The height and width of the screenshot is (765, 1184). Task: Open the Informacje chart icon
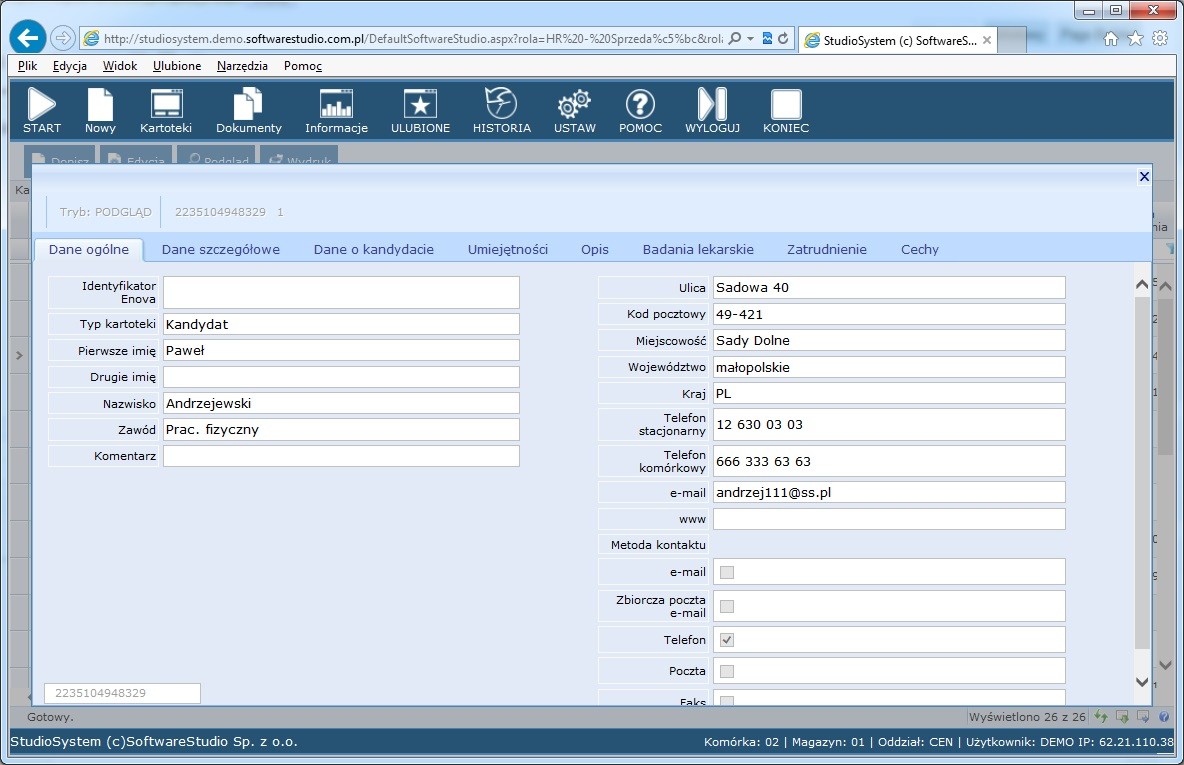[336, 104]
